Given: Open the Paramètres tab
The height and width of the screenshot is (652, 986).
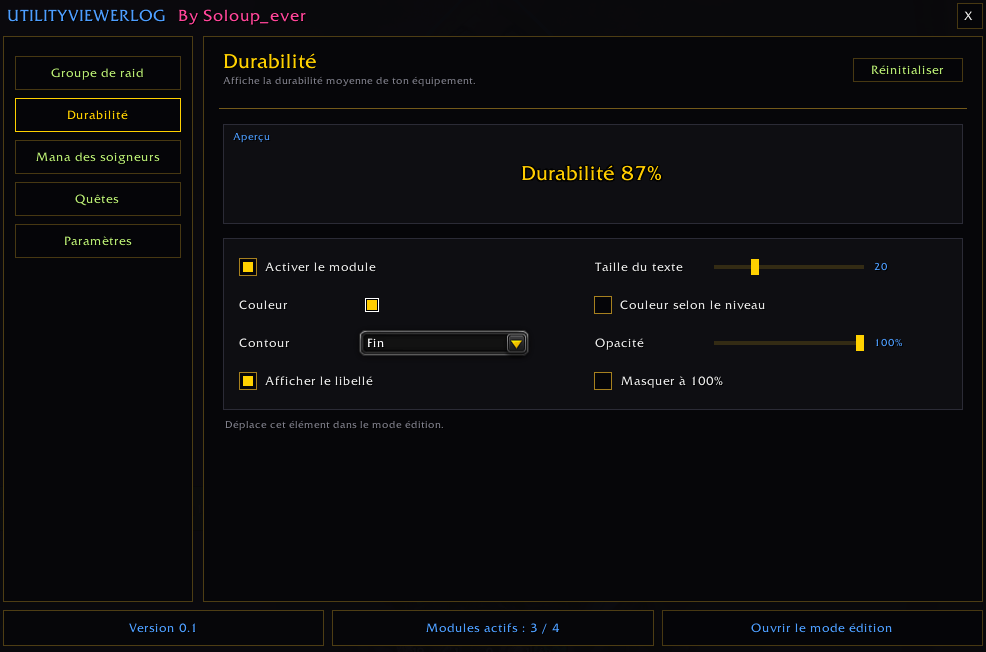Looking at the screenshot, I should point(97,241).
